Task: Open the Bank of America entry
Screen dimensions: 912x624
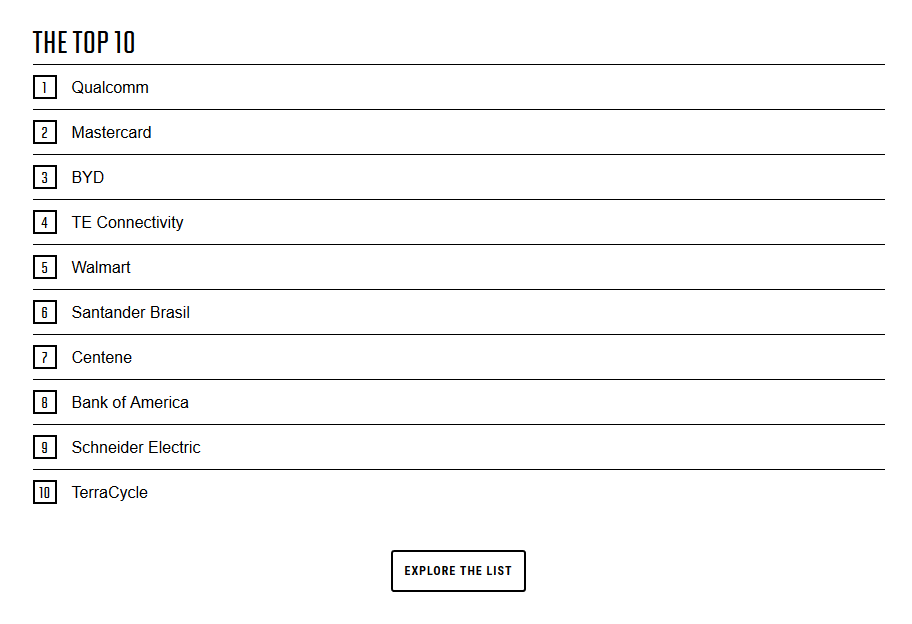Action: tap(130, 402)
